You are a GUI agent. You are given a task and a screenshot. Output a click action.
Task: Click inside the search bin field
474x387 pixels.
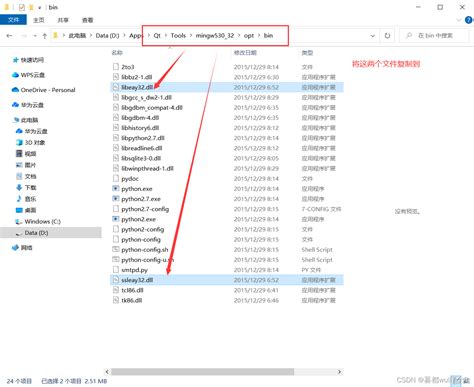(435, 35)
